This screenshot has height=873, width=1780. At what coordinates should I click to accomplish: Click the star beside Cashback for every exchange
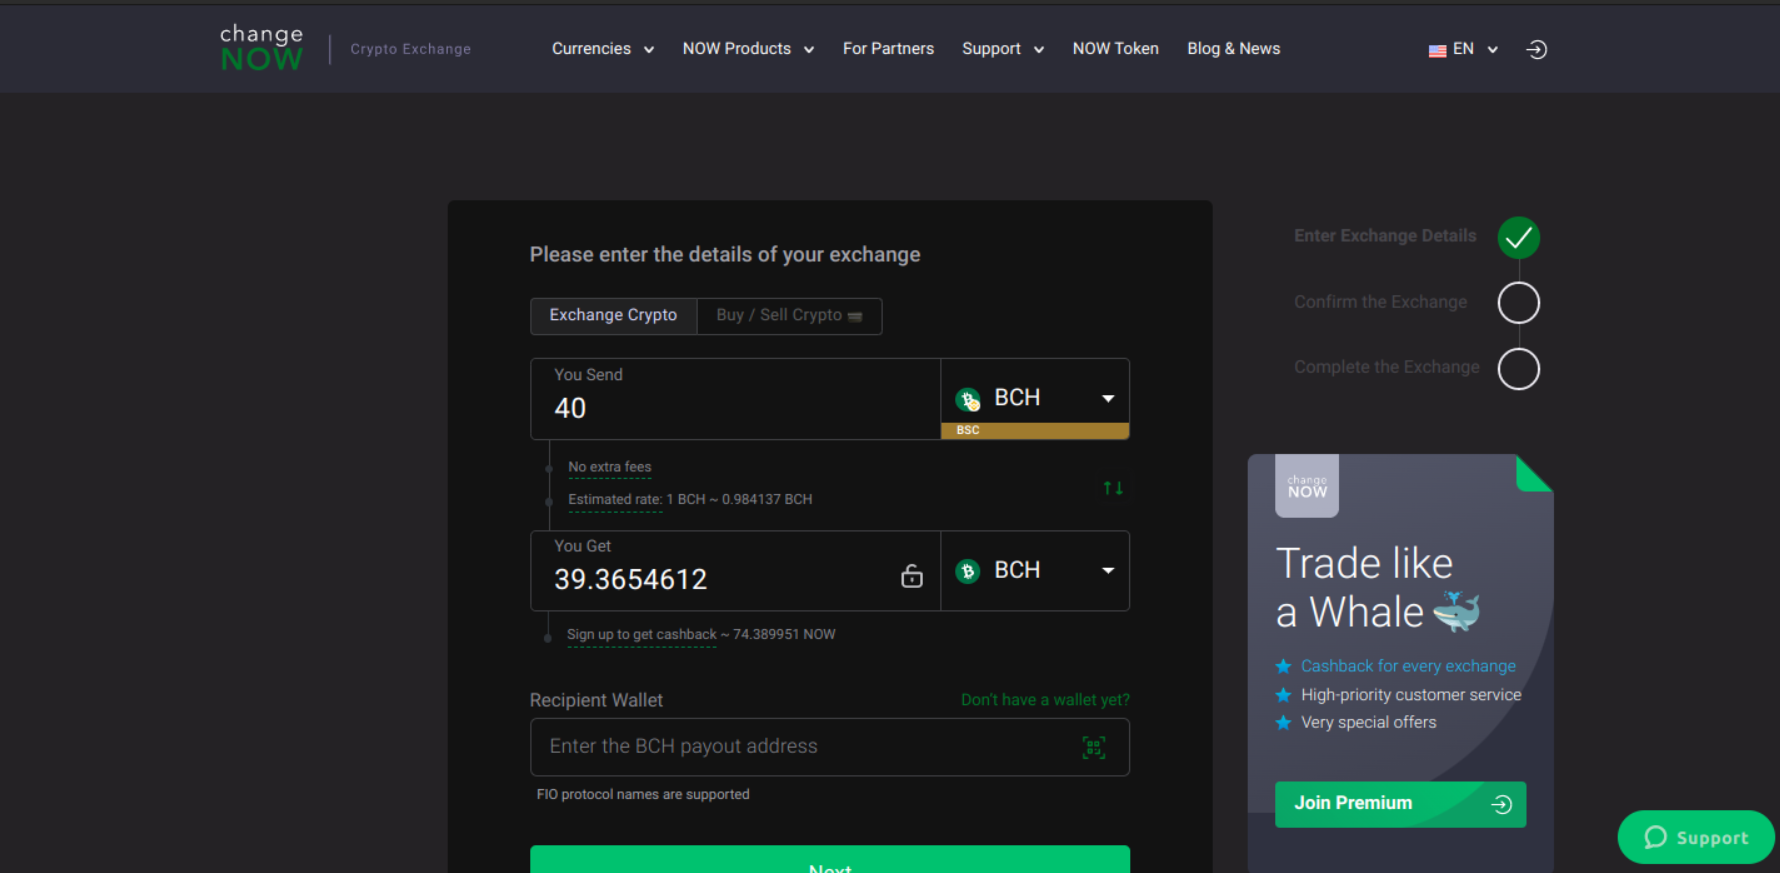coord(1284,666)
